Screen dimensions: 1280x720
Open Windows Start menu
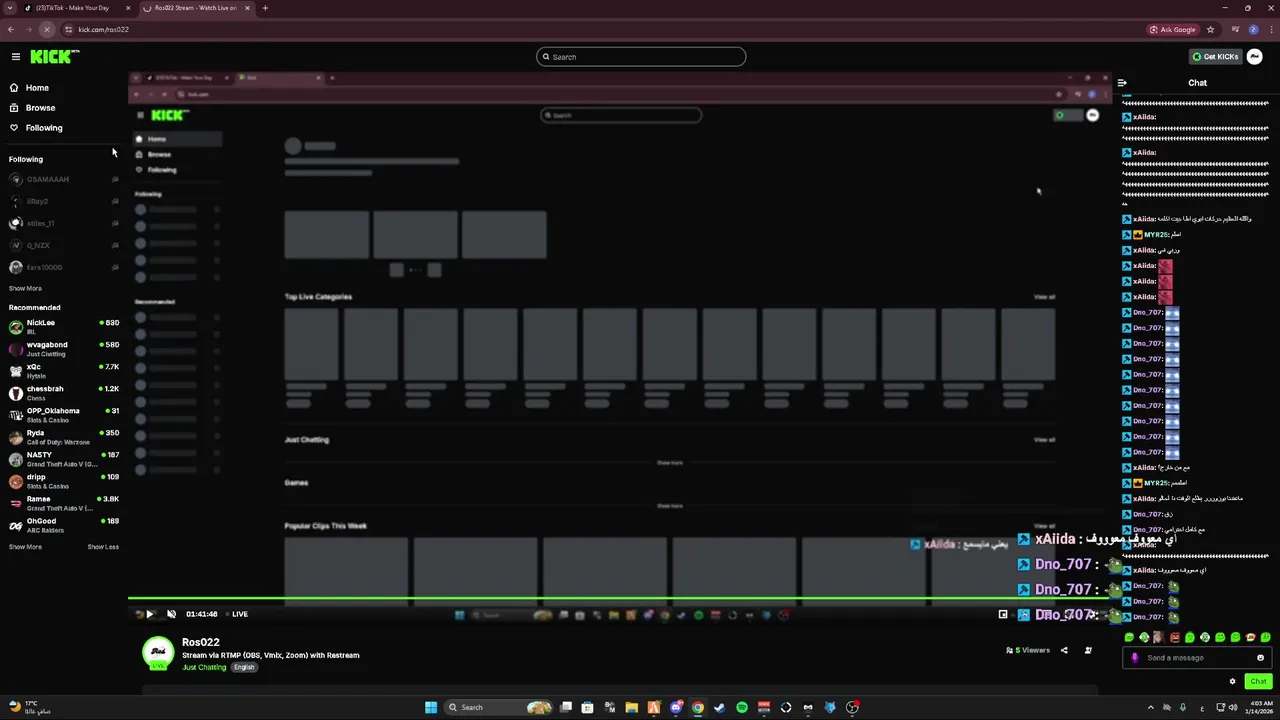click(431, 707)
